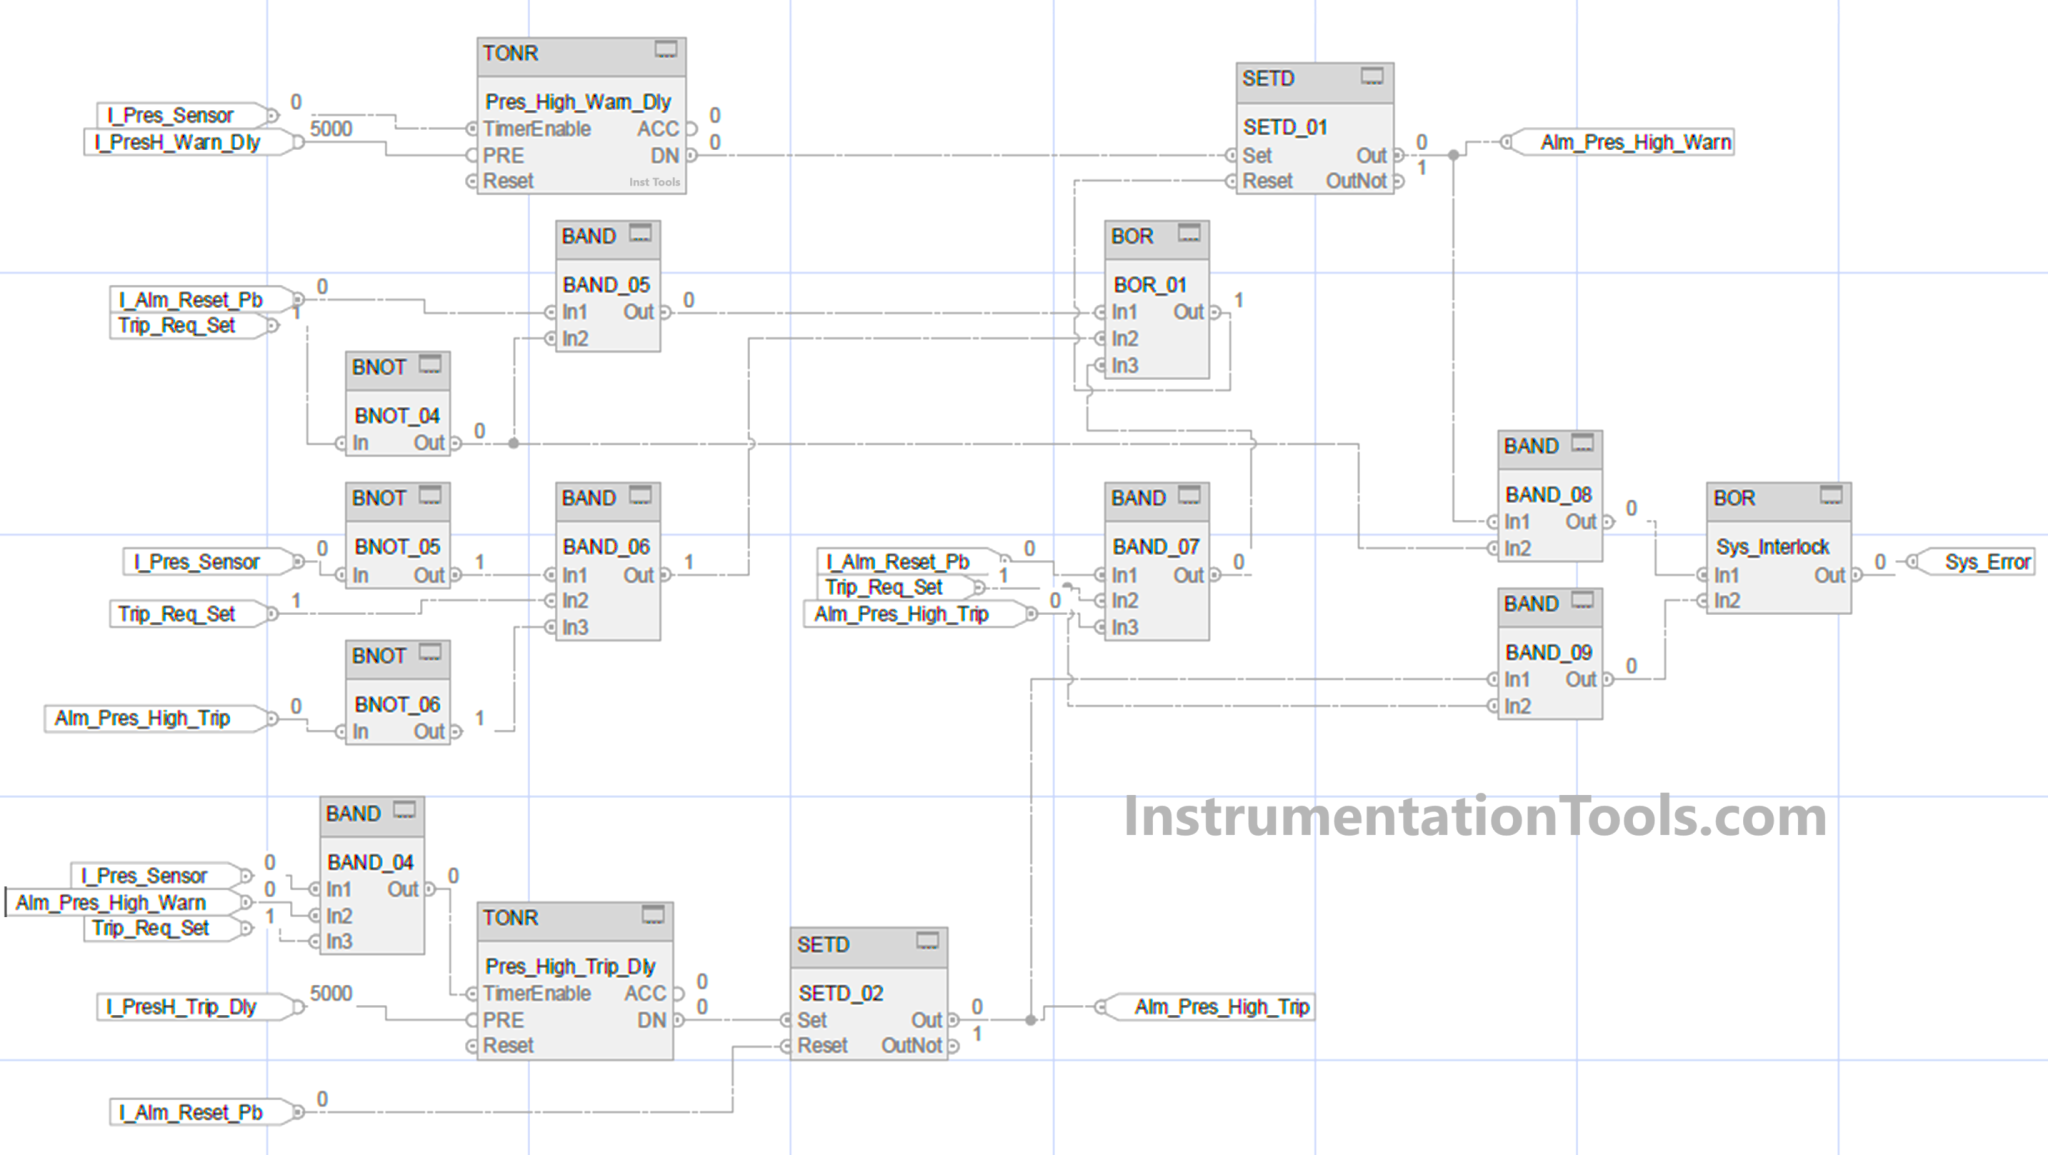Open properties button on BAND_09 block

1582,601
